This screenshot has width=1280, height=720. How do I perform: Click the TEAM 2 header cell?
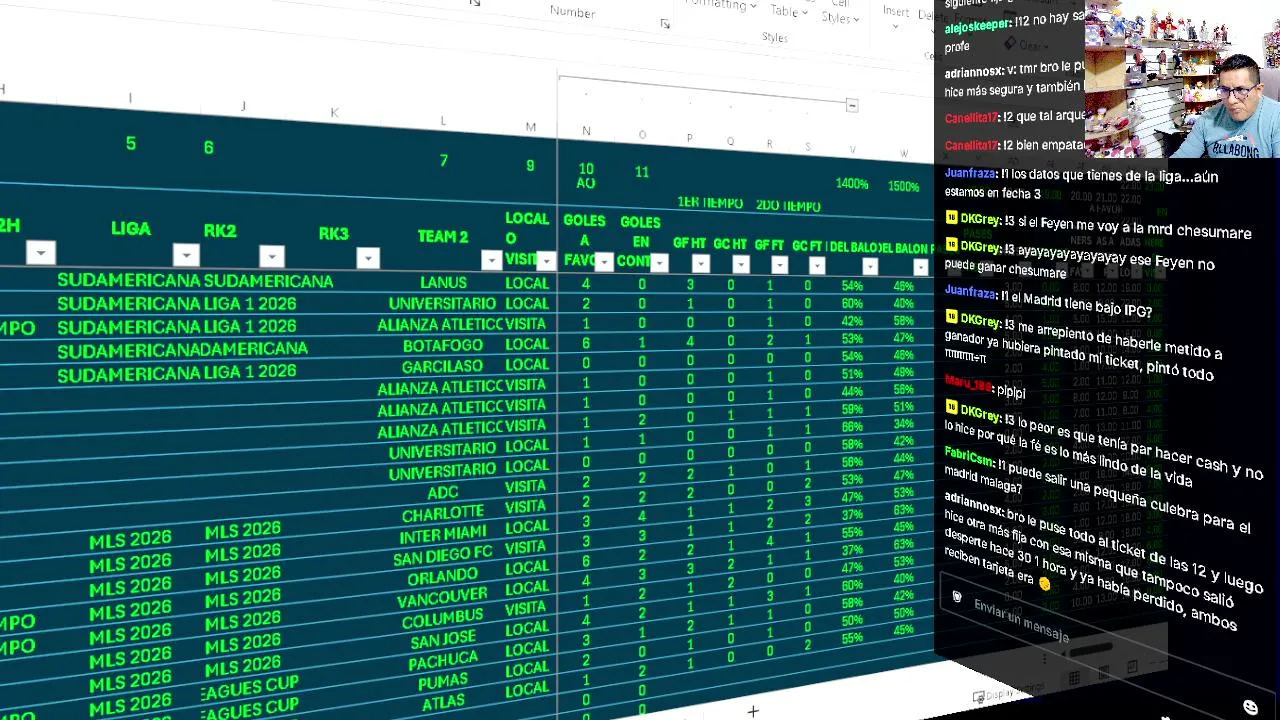[x=443, y=237]
